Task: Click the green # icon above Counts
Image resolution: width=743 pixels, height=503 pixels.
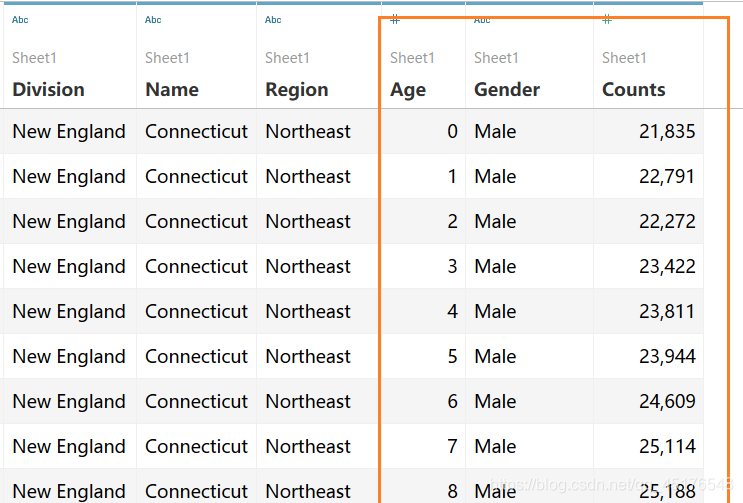Action: [607, 20]
